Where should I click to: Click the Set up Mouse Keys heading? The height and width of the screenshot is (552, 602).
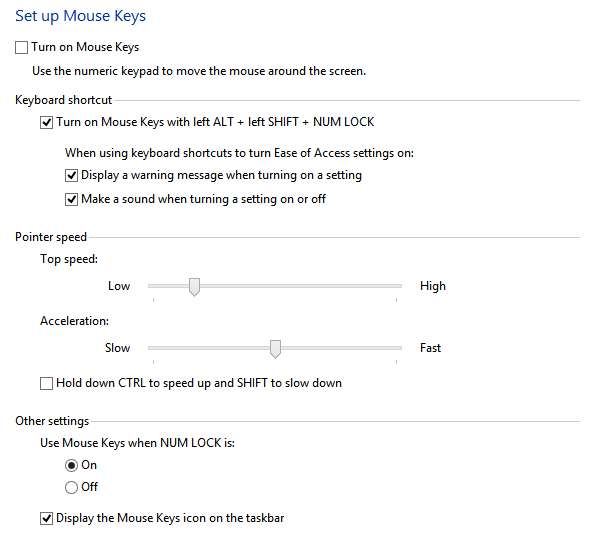coord(80,16)
